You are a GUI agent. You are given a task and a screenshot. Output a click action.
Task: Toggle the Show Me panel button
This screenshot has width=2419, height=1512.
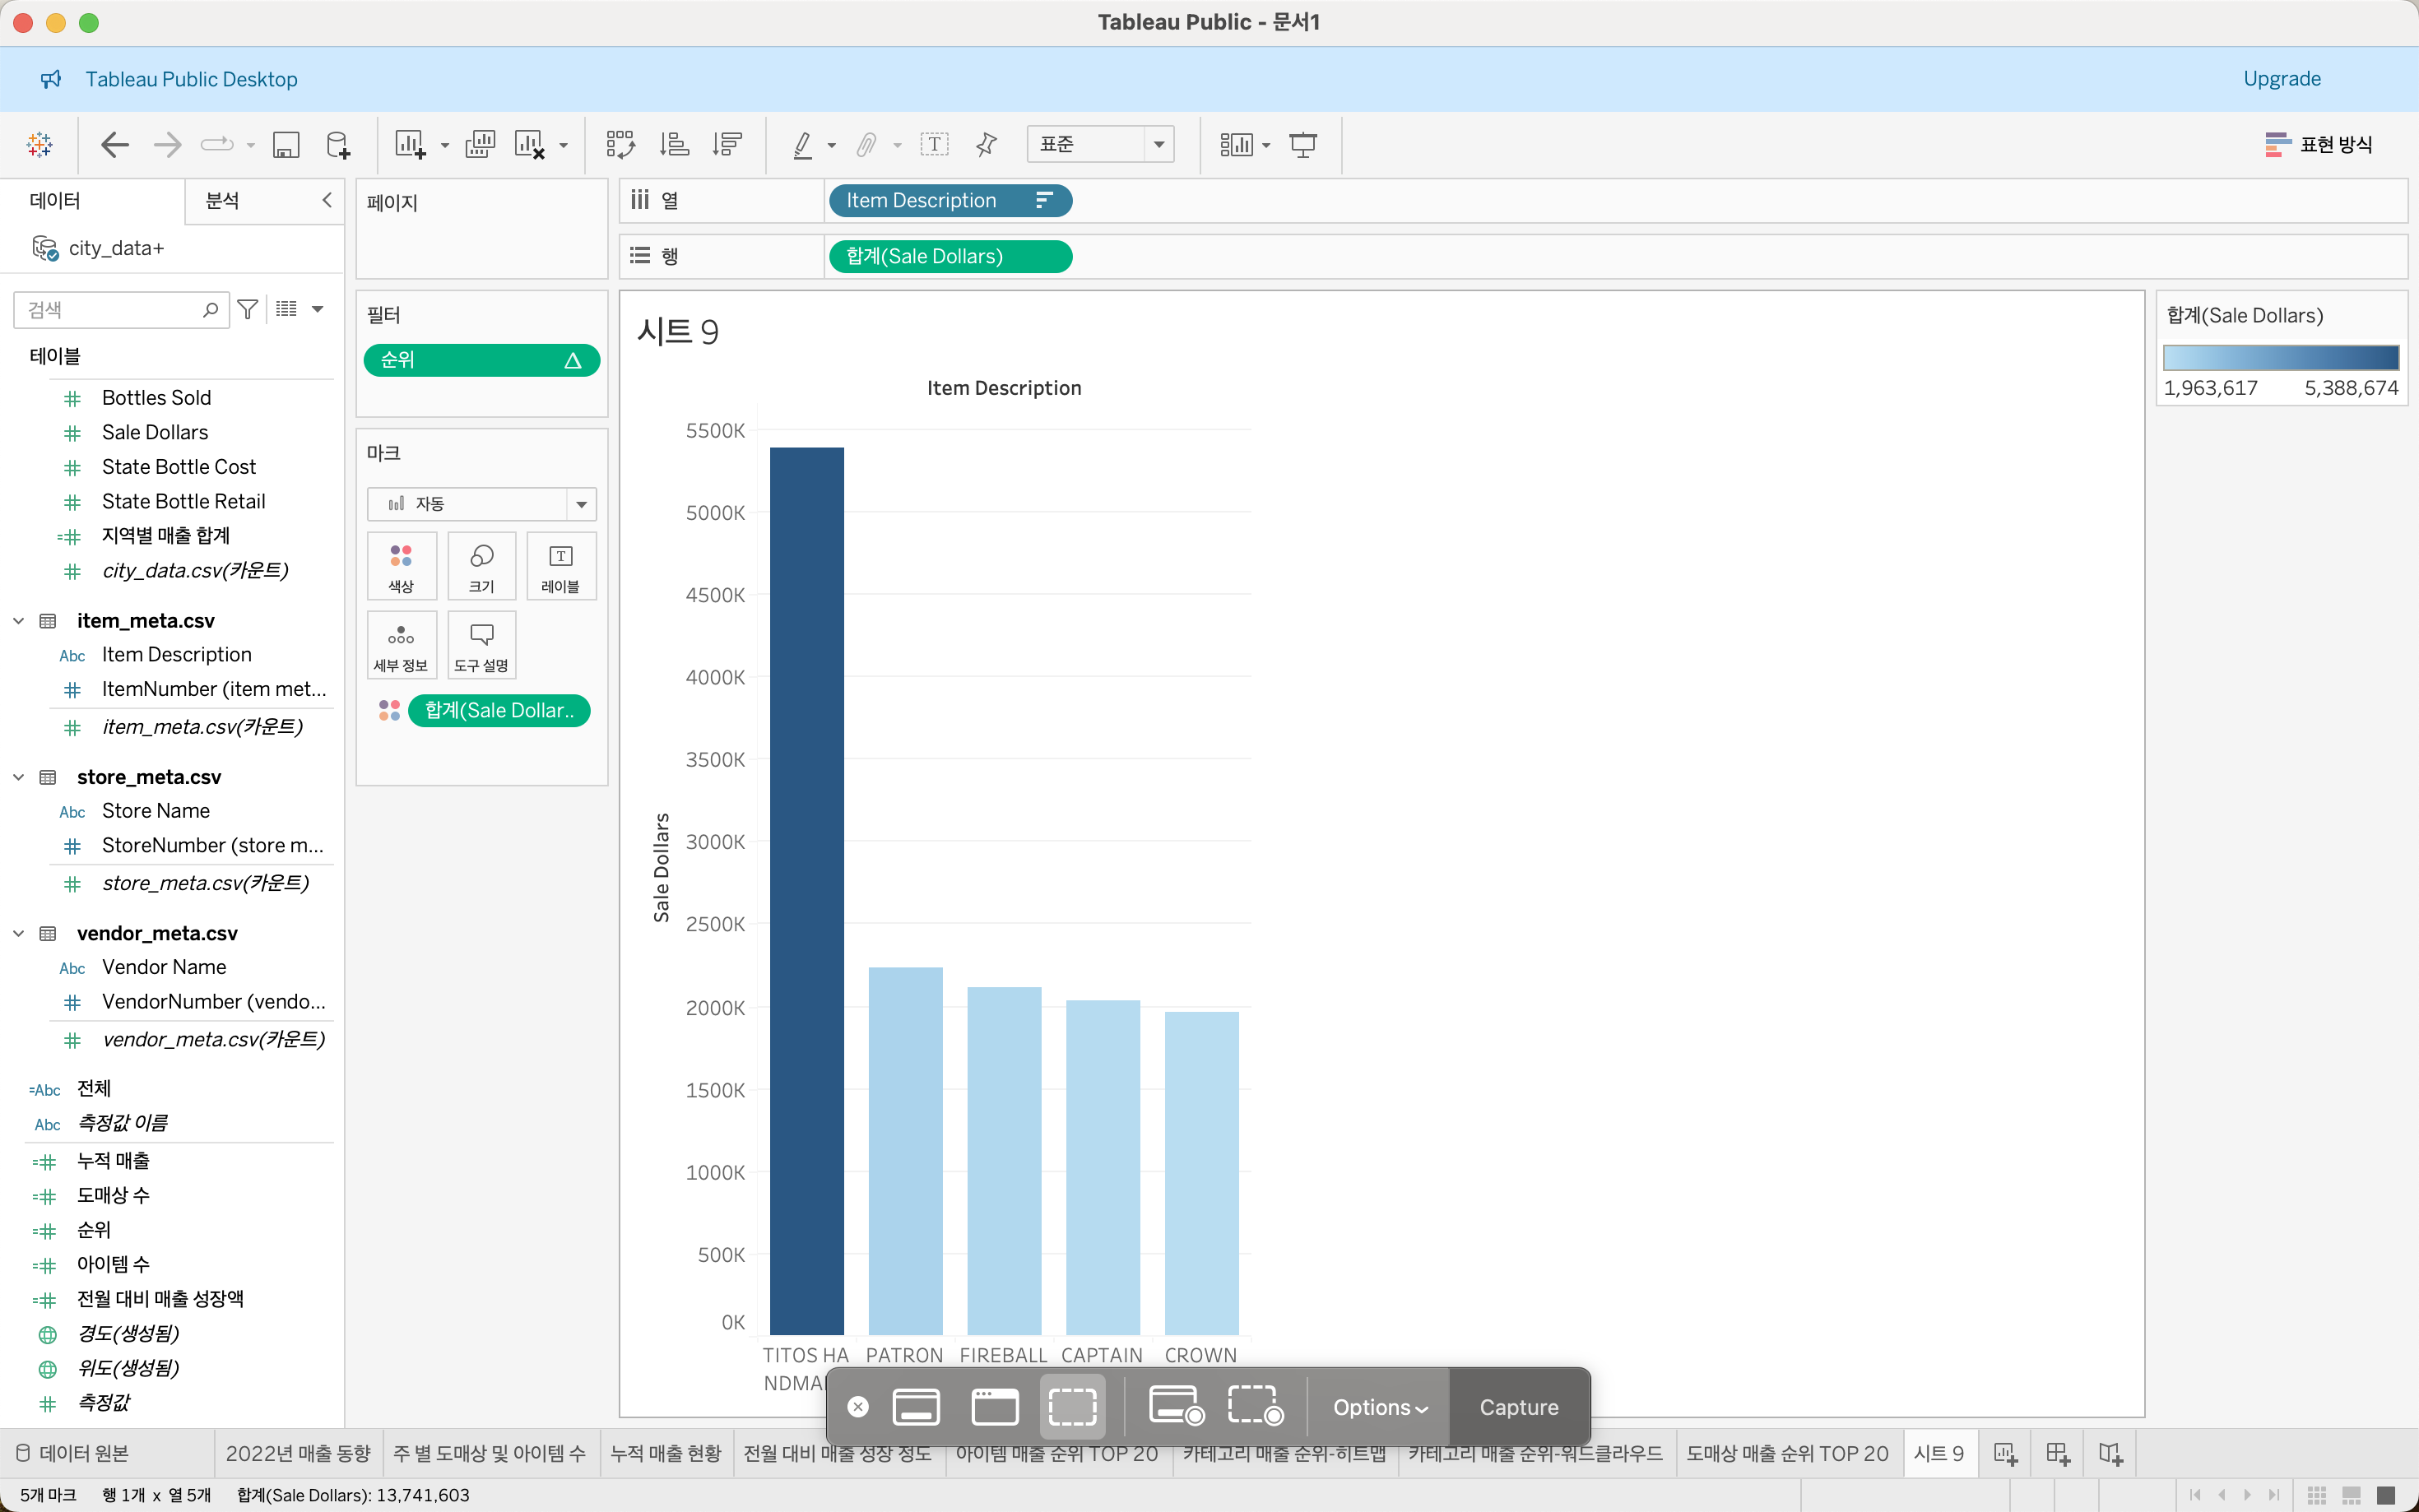[2318, 145]
